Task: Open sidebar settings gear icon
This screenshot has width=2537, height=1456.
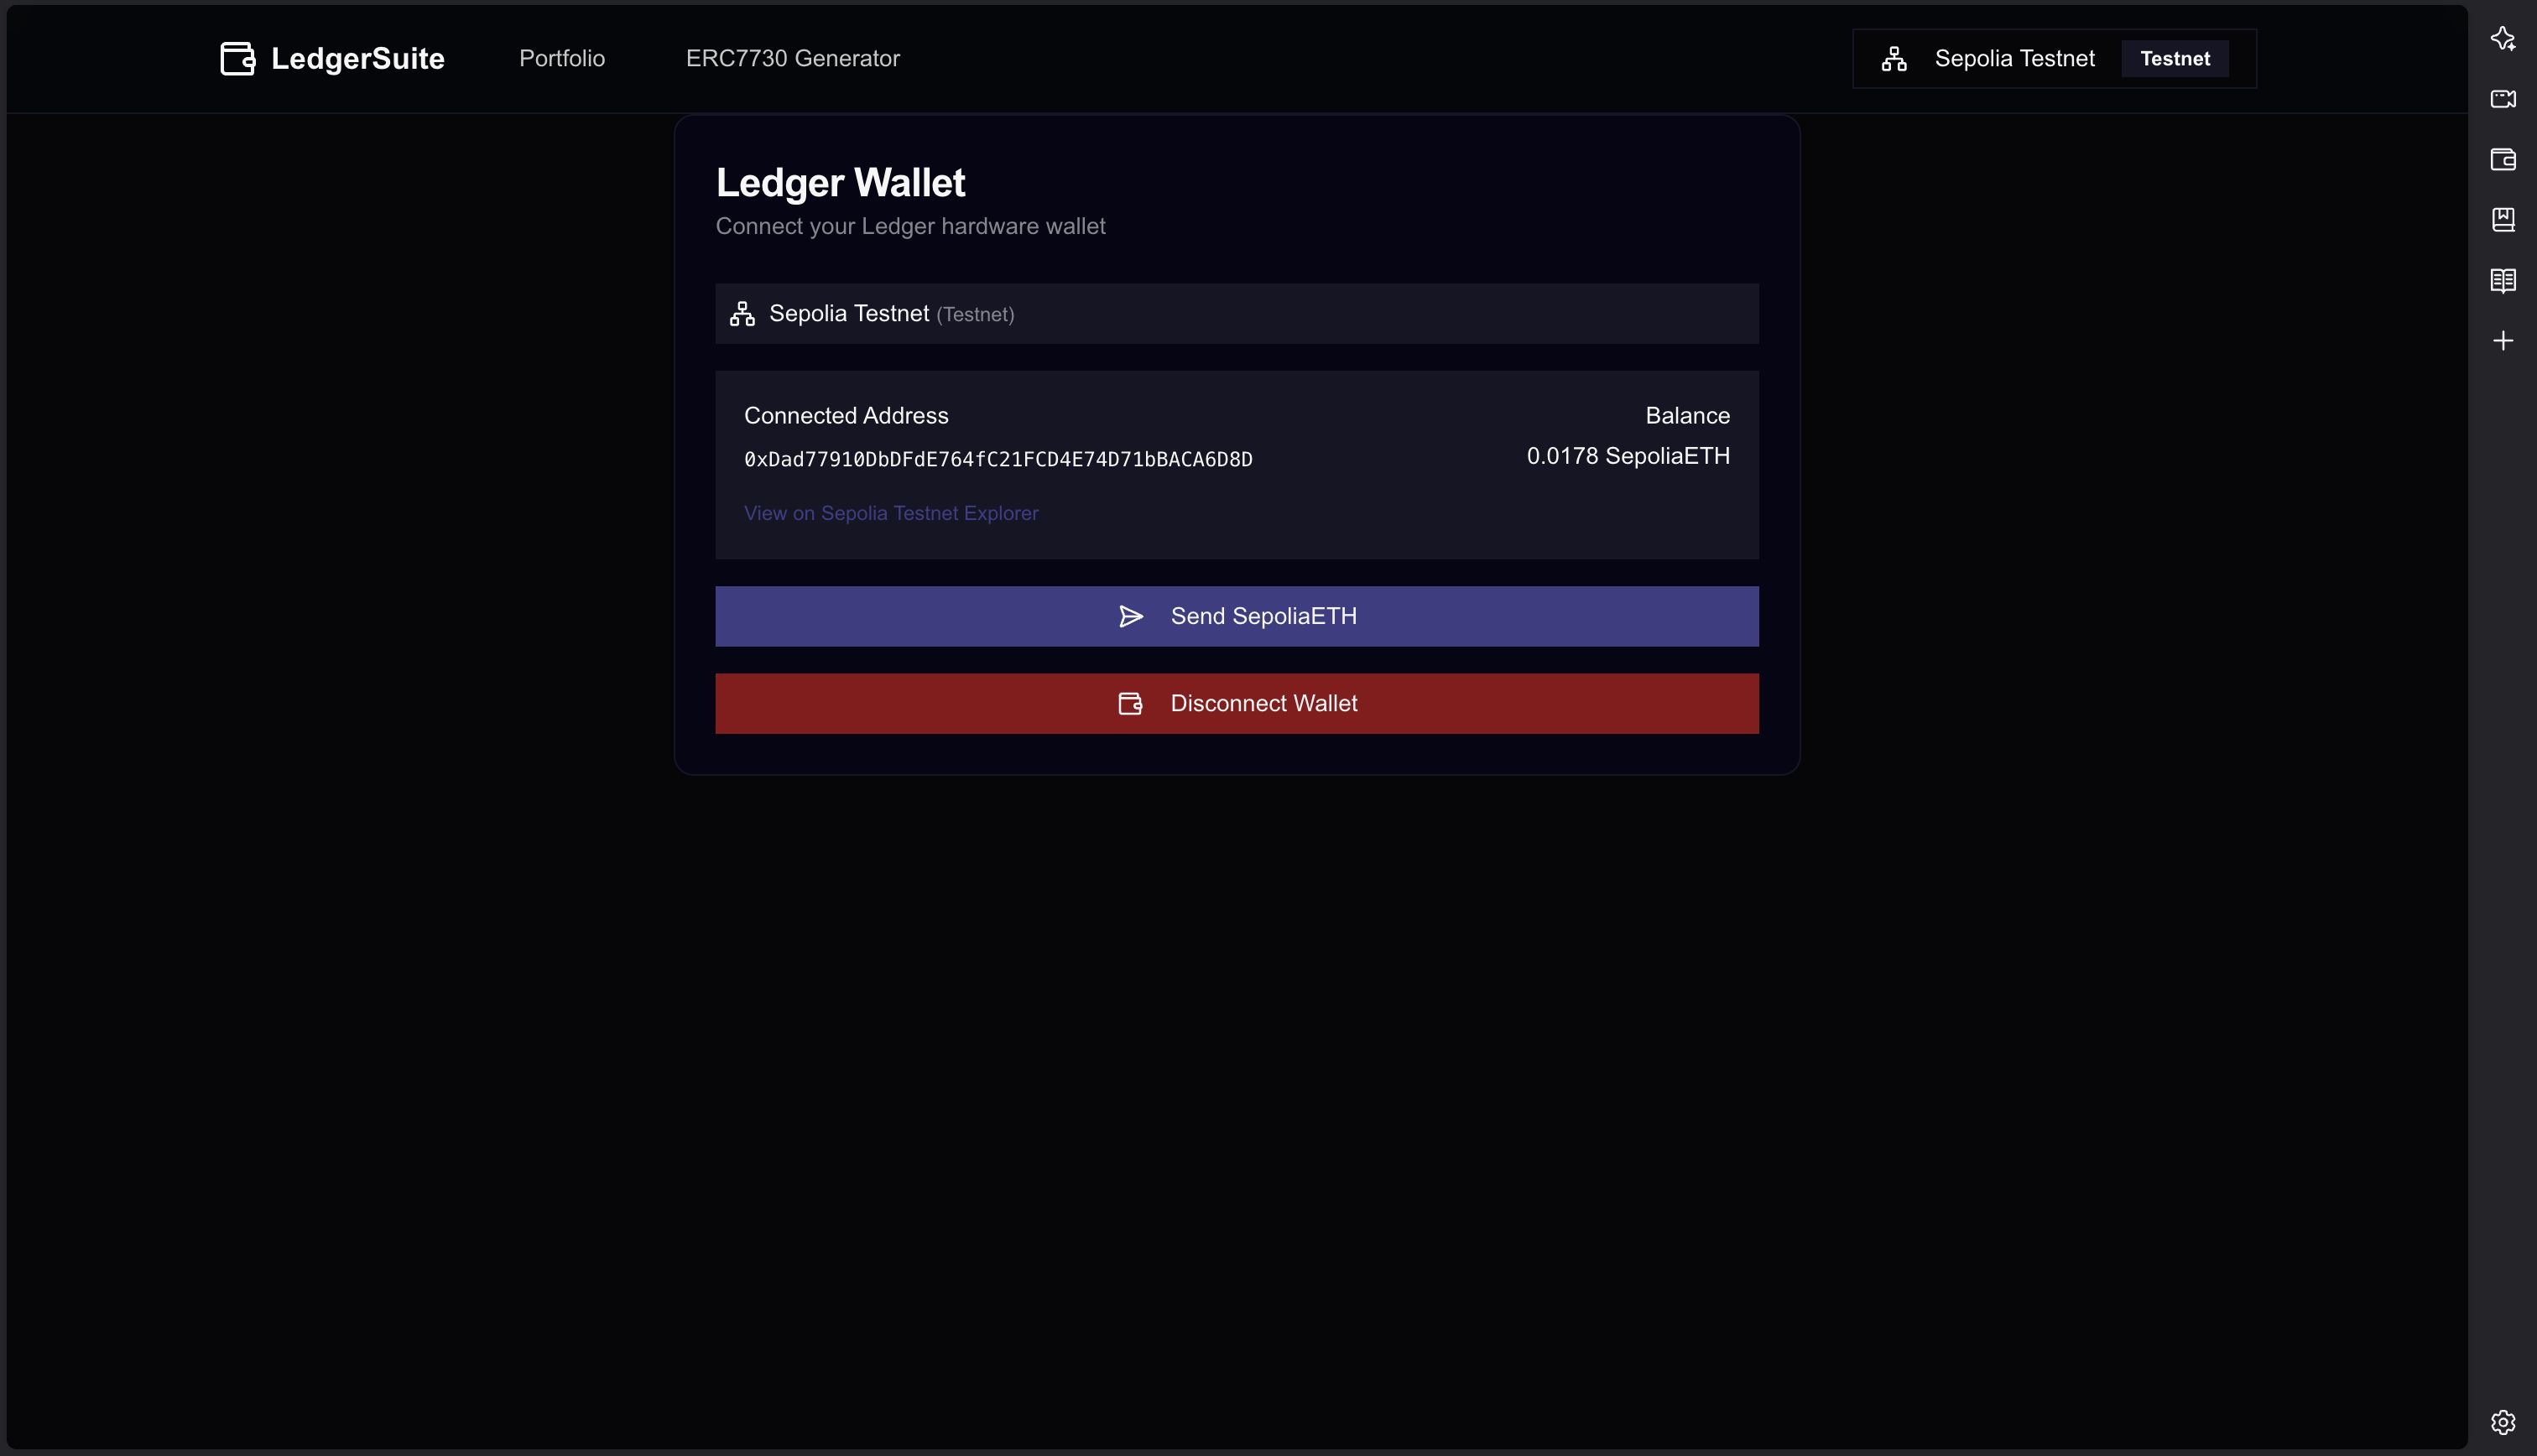Action: (x=2503, y=1422)
